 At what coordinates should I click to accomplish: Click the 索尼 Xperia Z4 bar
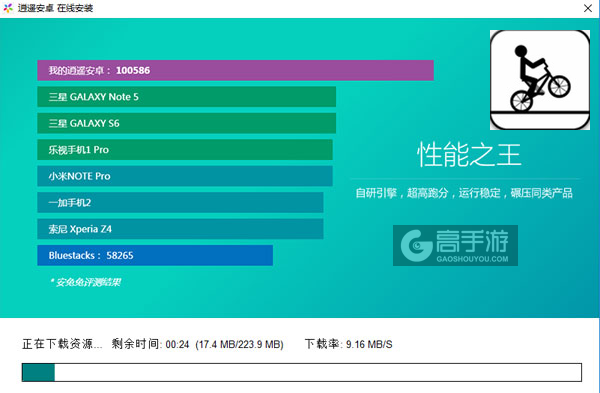(180, 229)
